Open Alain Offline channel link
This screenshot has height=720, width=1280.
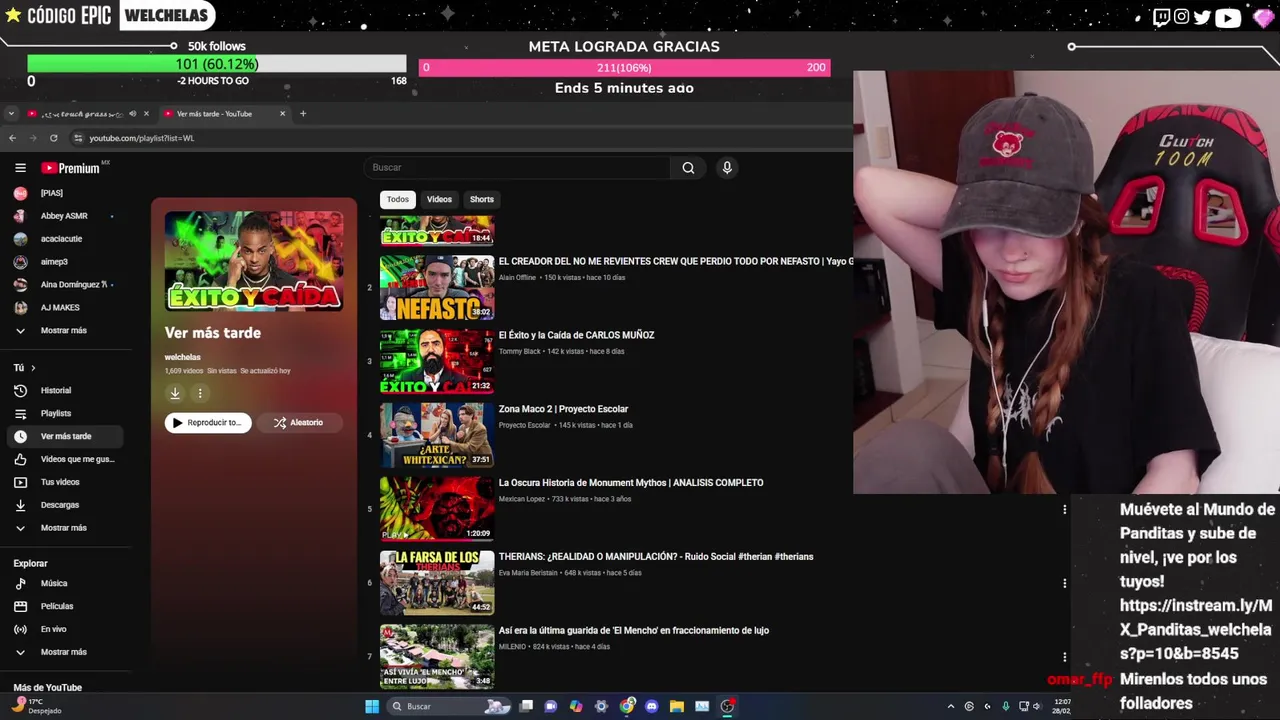coord(517,277)
